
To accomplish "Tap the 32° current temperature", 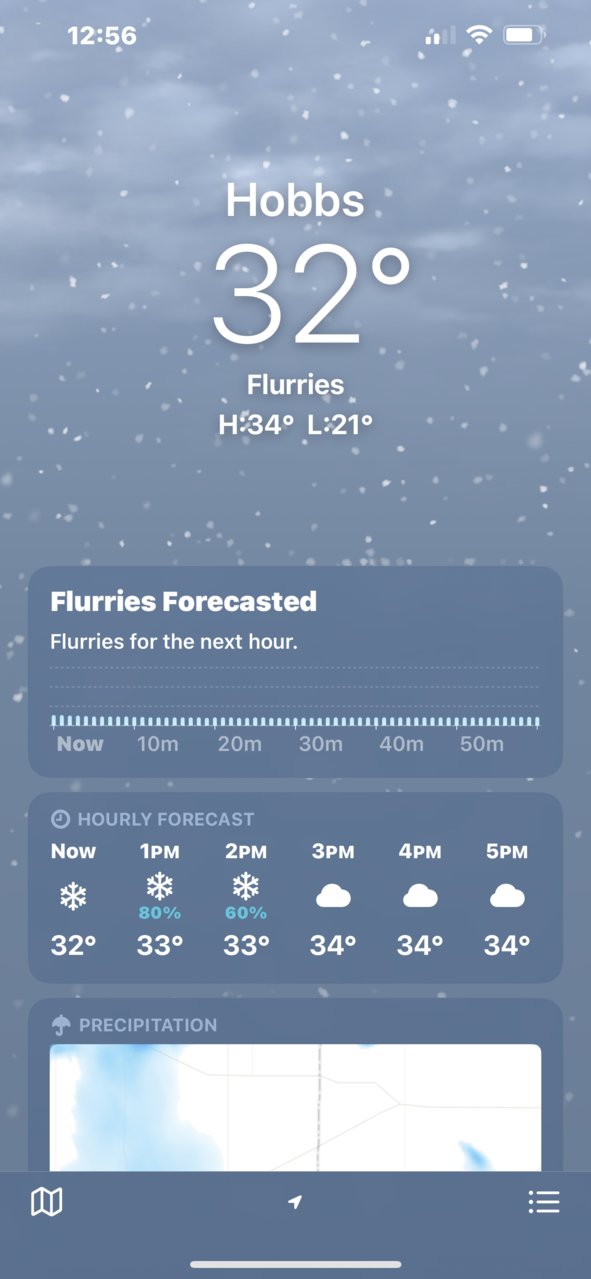I will click(311, 296).
